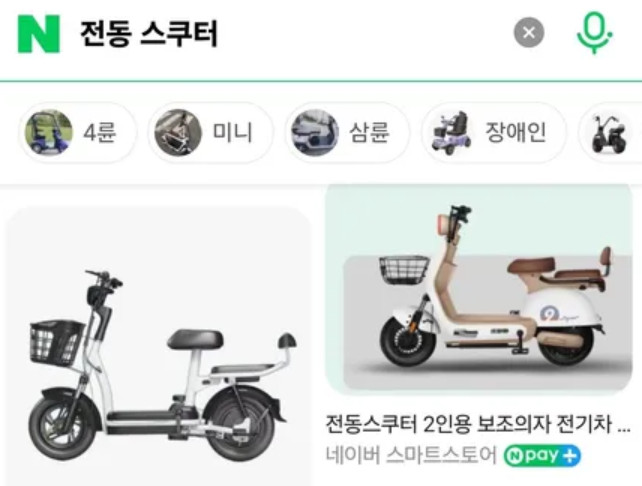Open the 네이버 스마트스토어 seller link
642x486 pixels.
[x=411, y=455]
